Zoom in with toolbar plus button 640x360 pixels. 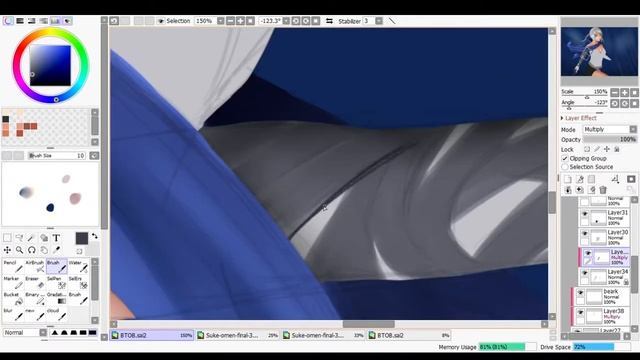(x=240, y=21)
